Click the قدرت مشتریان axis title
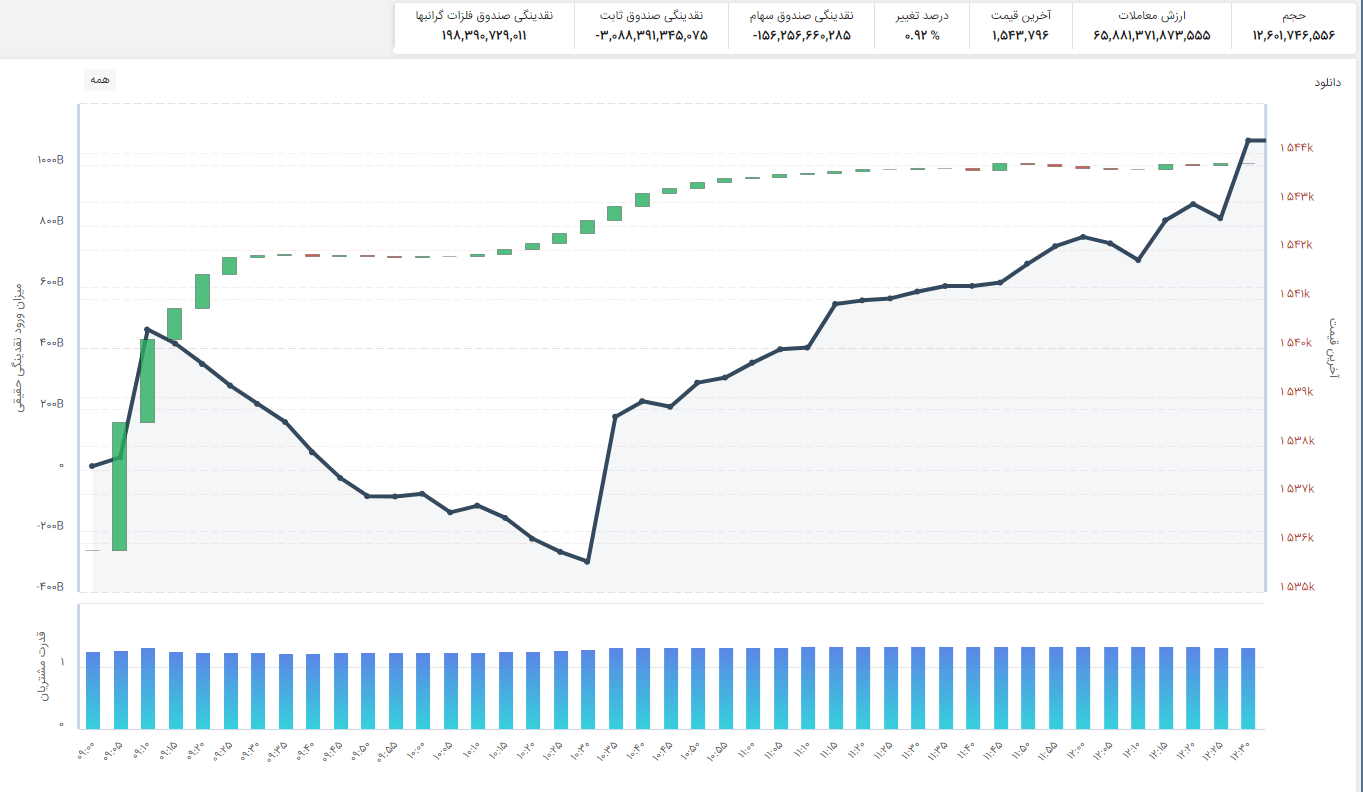This screenshot has height=792, width=1363. [41, 667]
